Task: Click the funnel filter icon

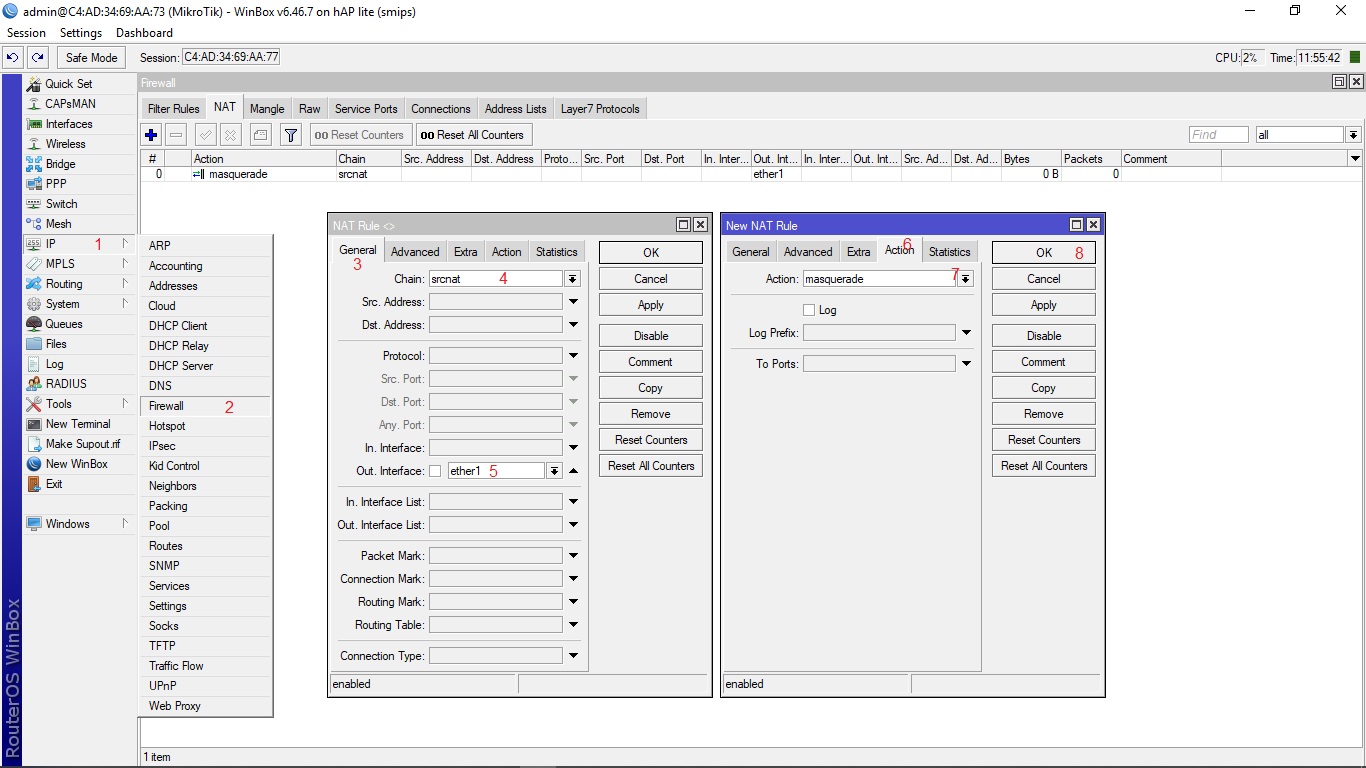Action: (290, 135)
